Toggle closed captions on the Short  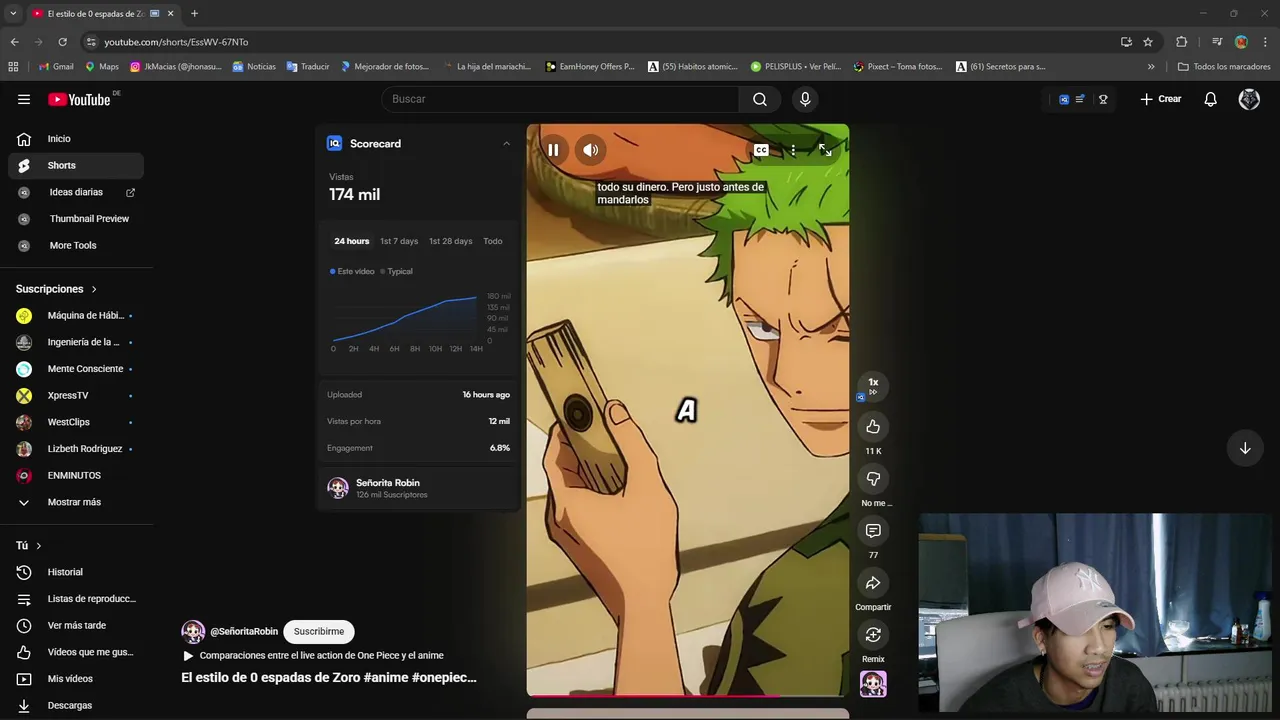(761, 150)
